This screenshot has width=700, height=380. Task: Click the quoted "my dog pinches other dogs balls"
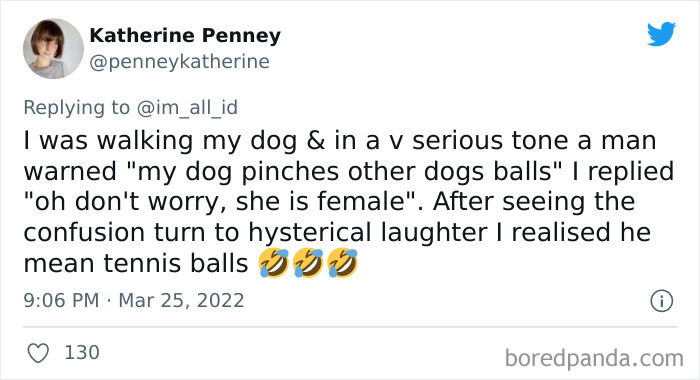tap(344, 171)
